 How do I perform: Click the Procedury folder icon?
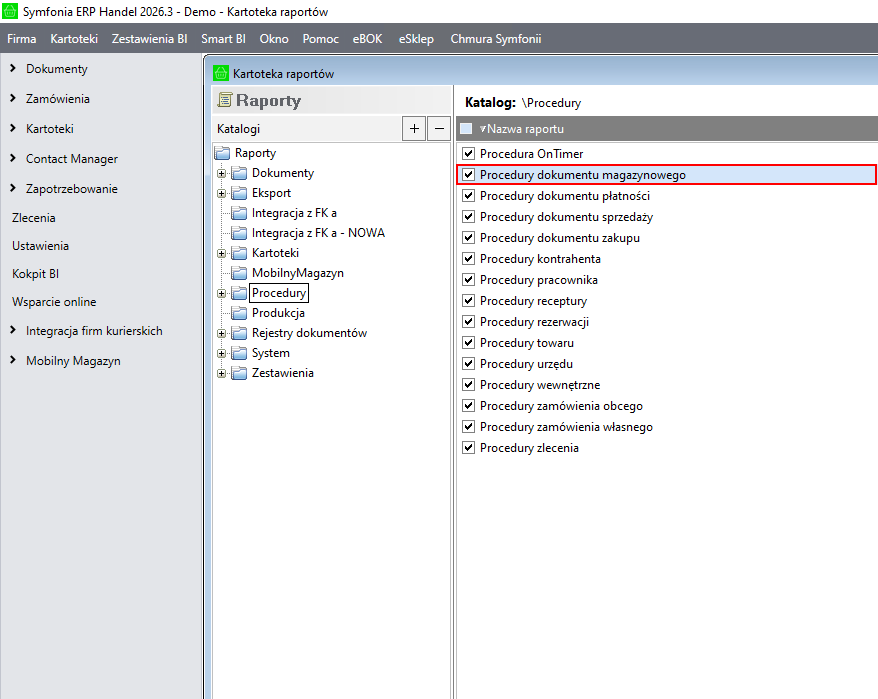tap(240, 293)
